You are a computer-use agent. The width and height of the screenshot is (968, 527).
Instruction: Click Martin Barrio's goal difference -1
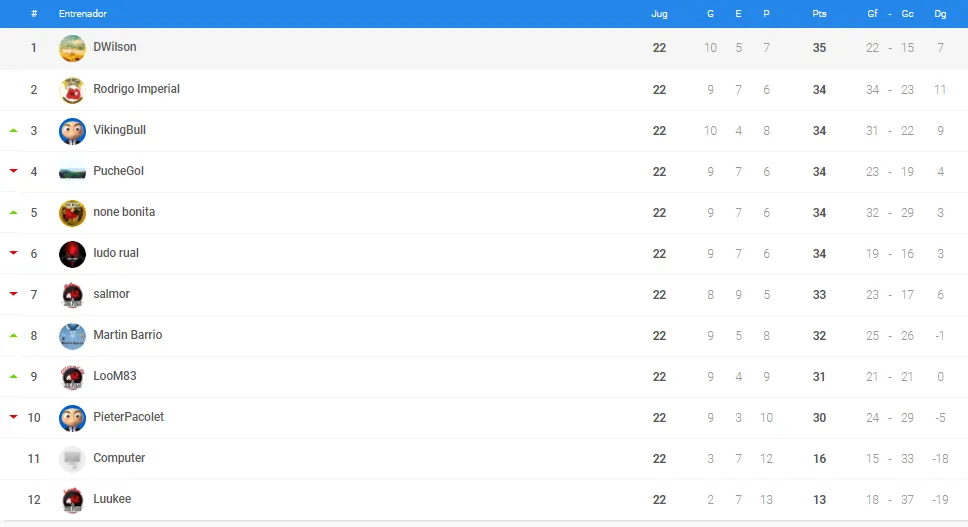tap(940, 336)
